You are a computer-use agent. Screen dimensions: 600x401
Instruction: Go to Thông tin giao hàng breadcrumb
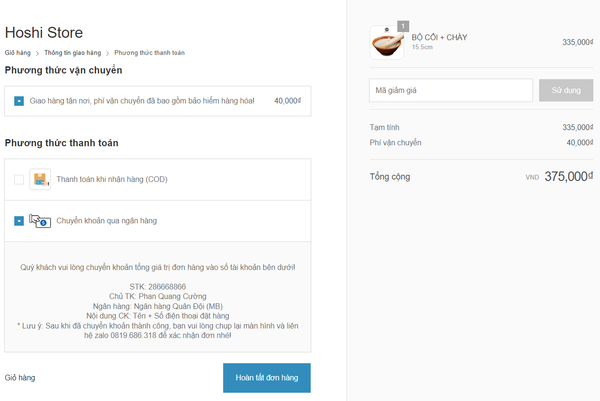(73, 53)
